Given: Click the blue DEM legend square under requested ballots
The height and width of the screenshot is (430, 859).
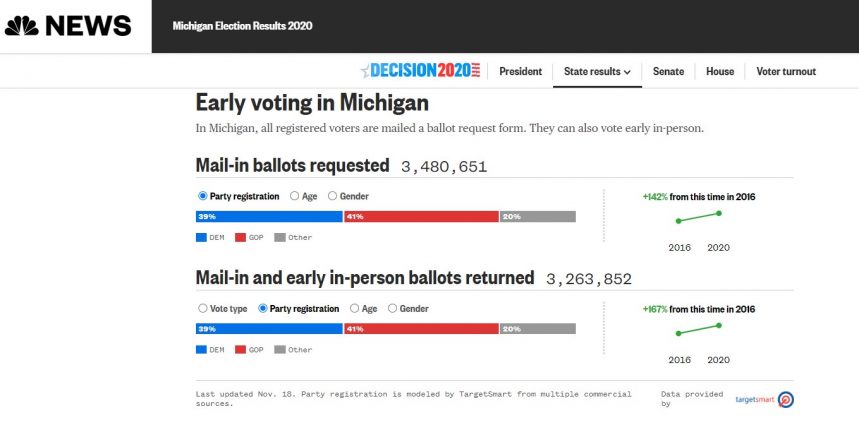Looking at the screenshot, I should pyautogui.click(x=202, y=237).
